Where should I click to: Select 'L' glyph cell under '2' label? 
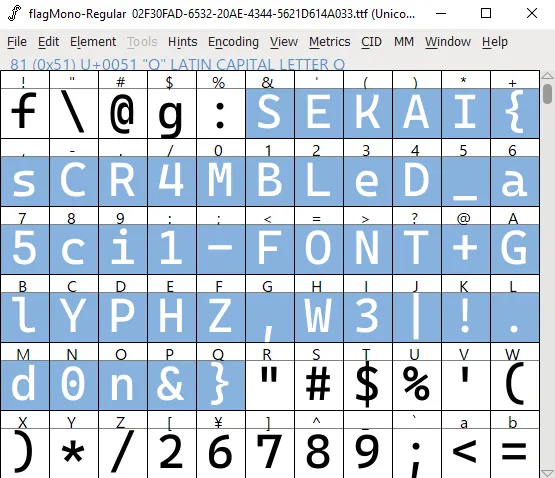click(319, 181)
